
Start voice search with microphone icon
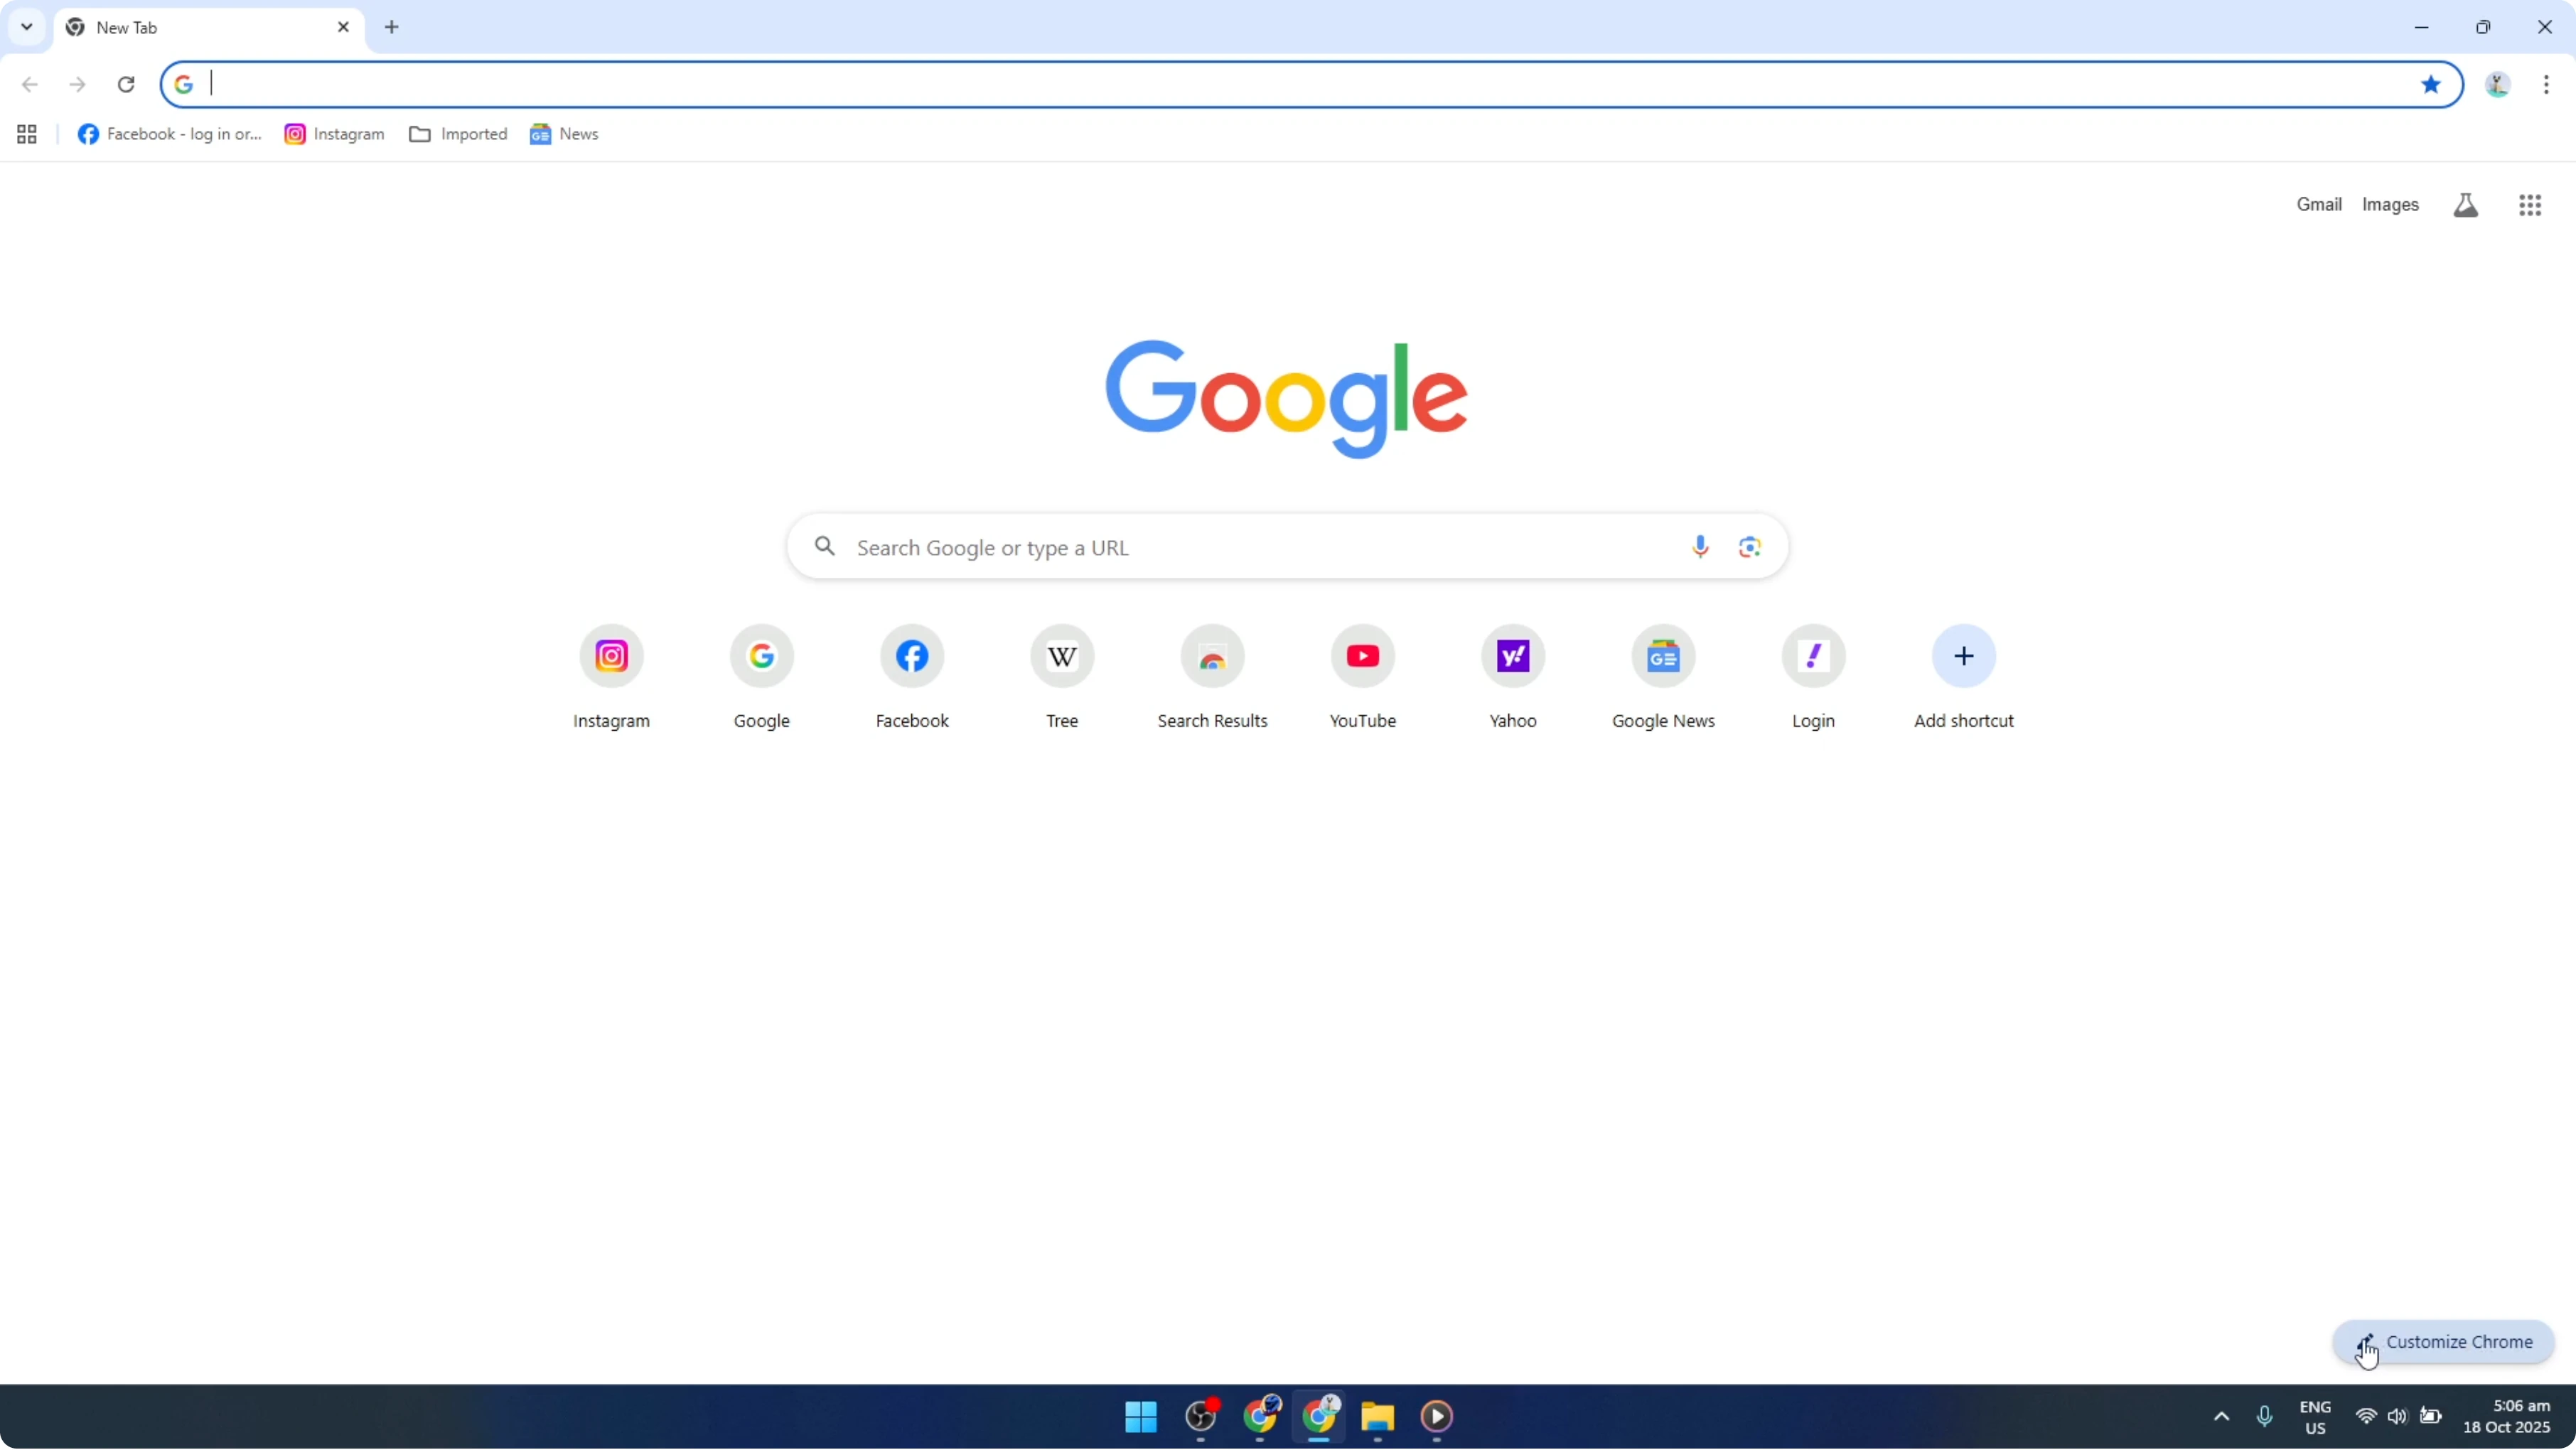[x=1700, y=547]
